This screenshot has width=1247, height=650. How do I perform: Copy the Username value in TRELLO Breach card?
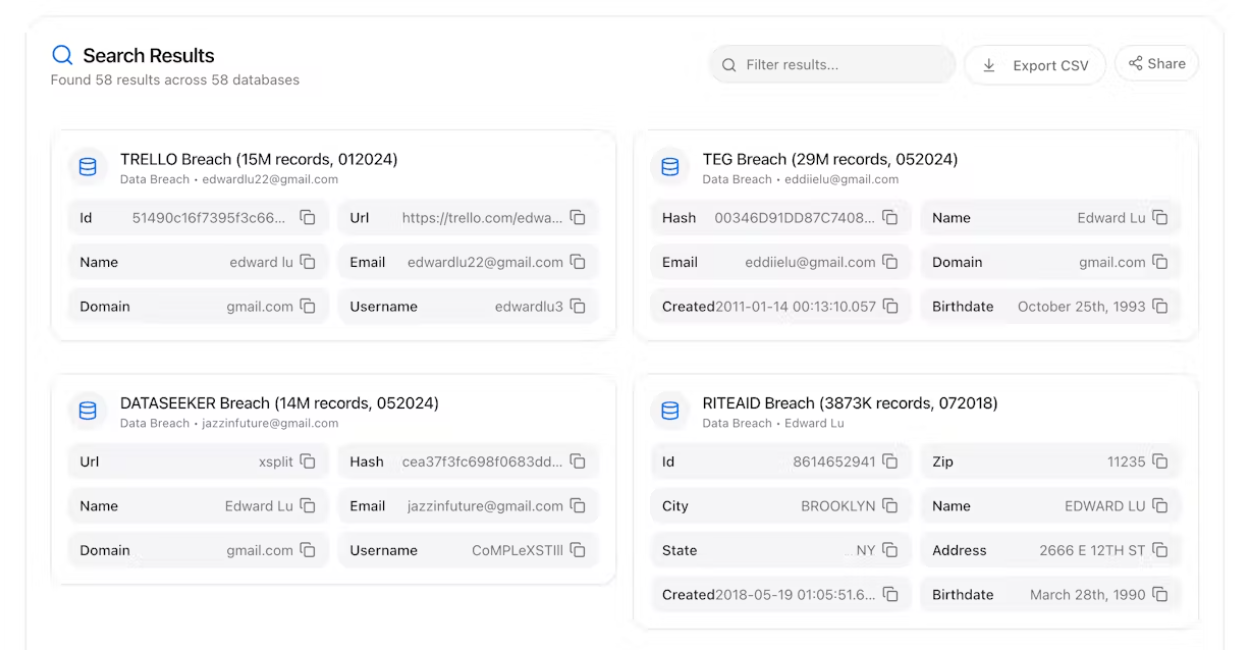click(x=578, y=306)
